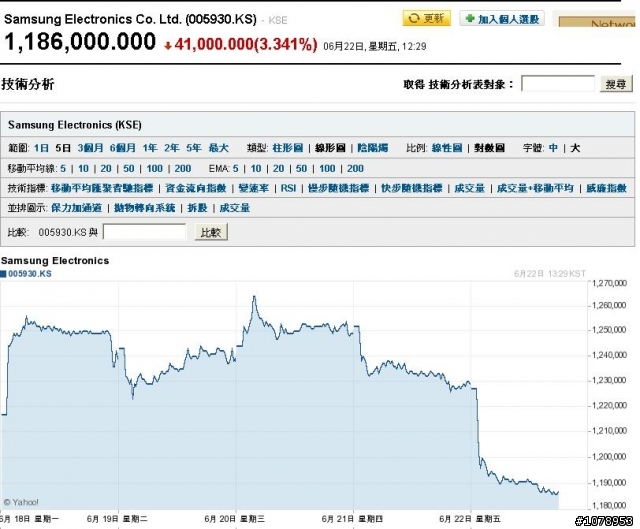
Task: Focus the technical analysis symbol search field
Action: click(x=558, y=84)
